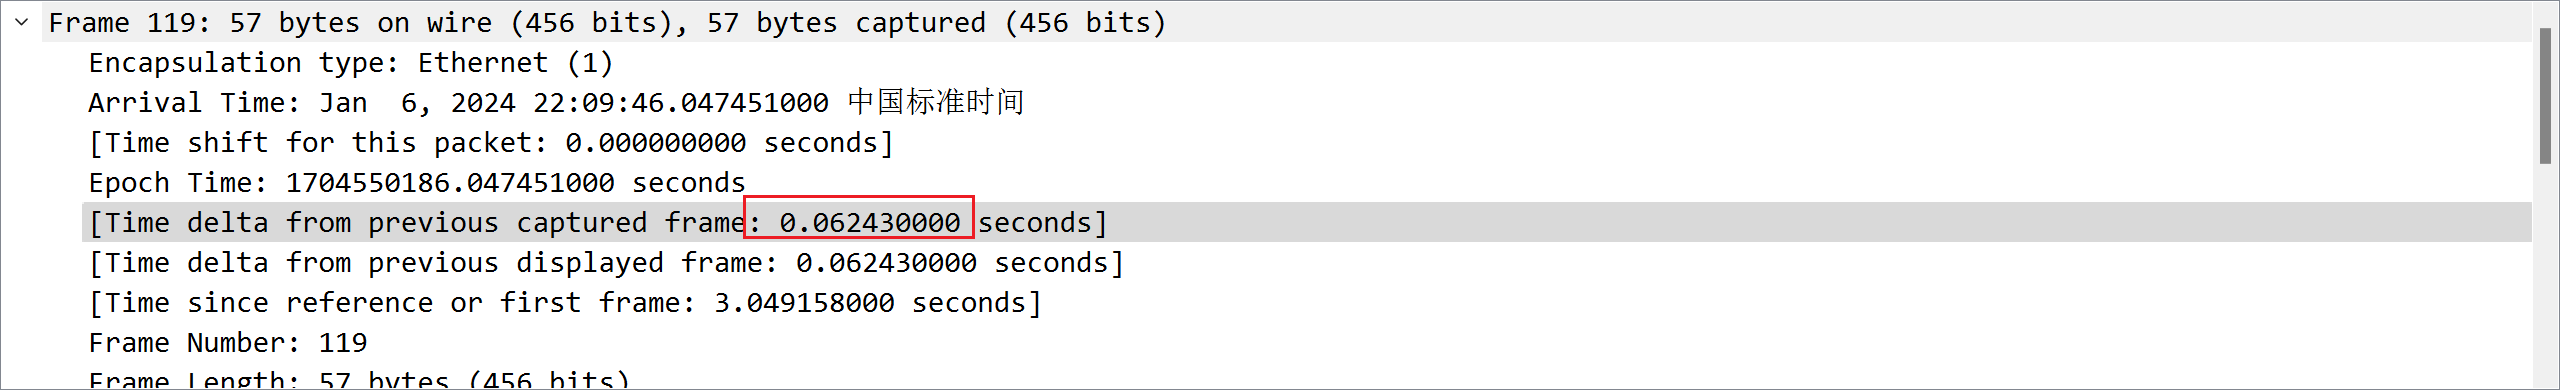The image size is (2560, 390).
Task: Click the Time shift for this packet line
Action: click(x=1306, y=142)
